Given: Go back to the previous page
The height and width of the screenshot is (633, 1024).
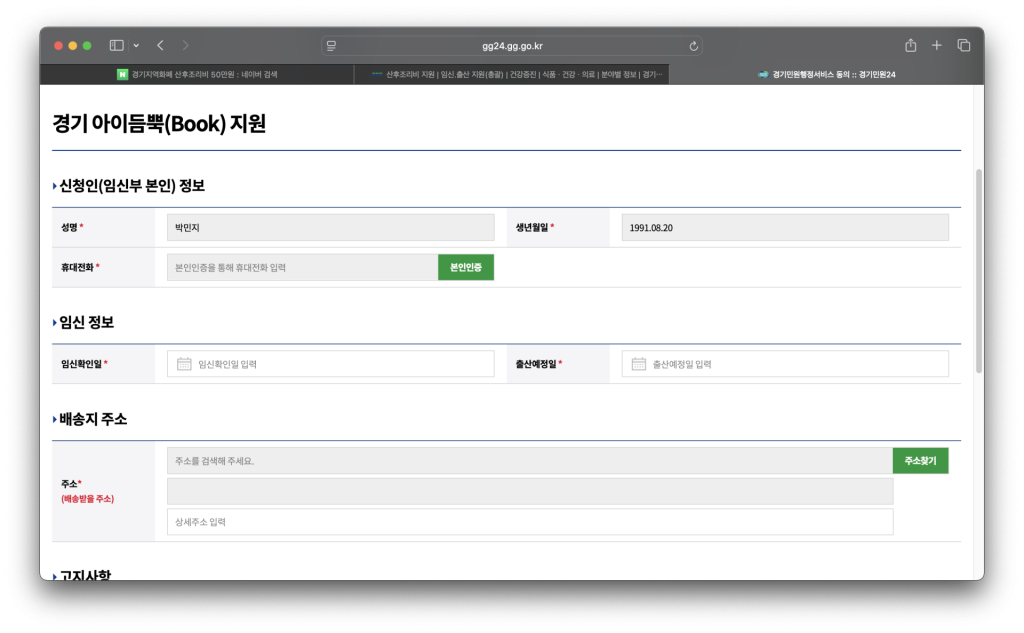Looking at the screenshot, I should pos(160,45).
